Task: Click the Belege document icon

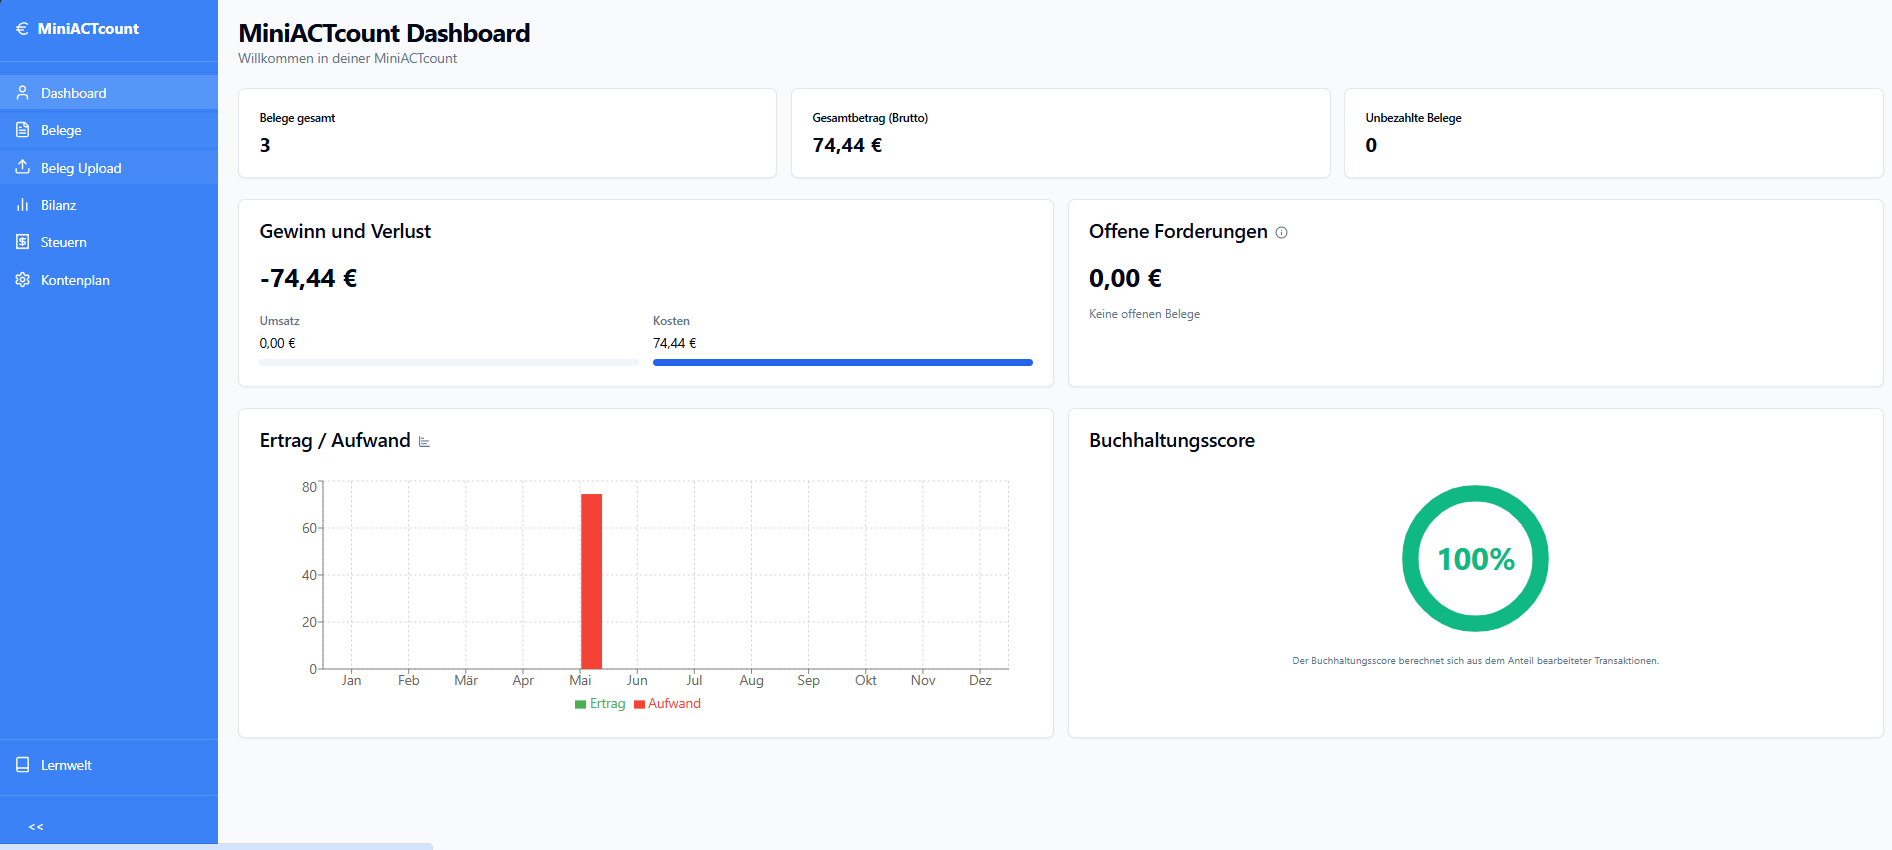Action: [x=22, y=130]
